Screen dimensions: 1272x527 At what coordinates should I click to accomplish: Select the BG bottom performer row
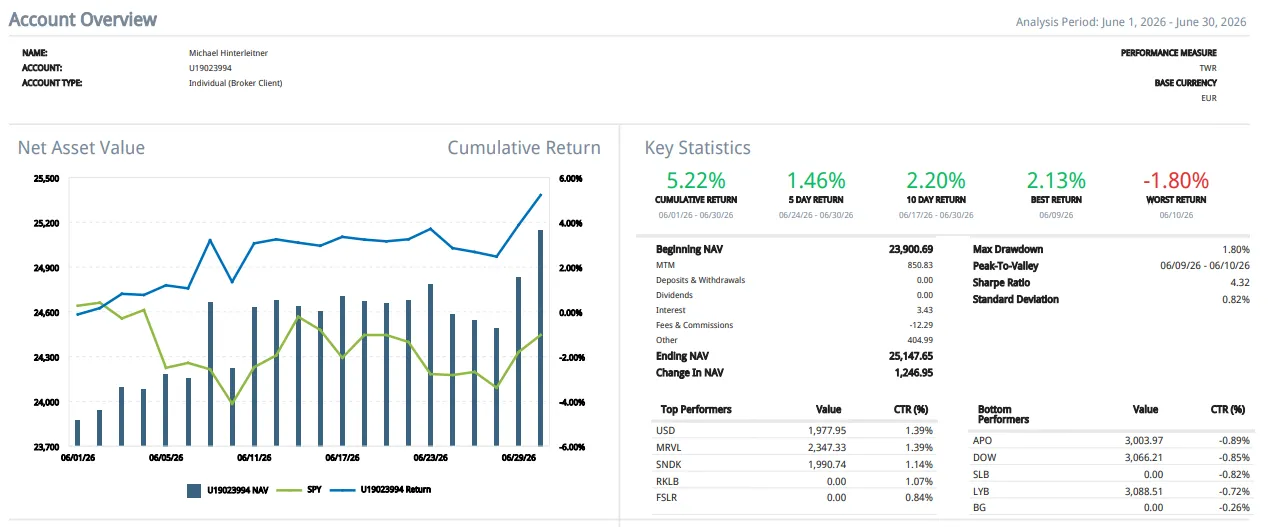(1110, 508)
